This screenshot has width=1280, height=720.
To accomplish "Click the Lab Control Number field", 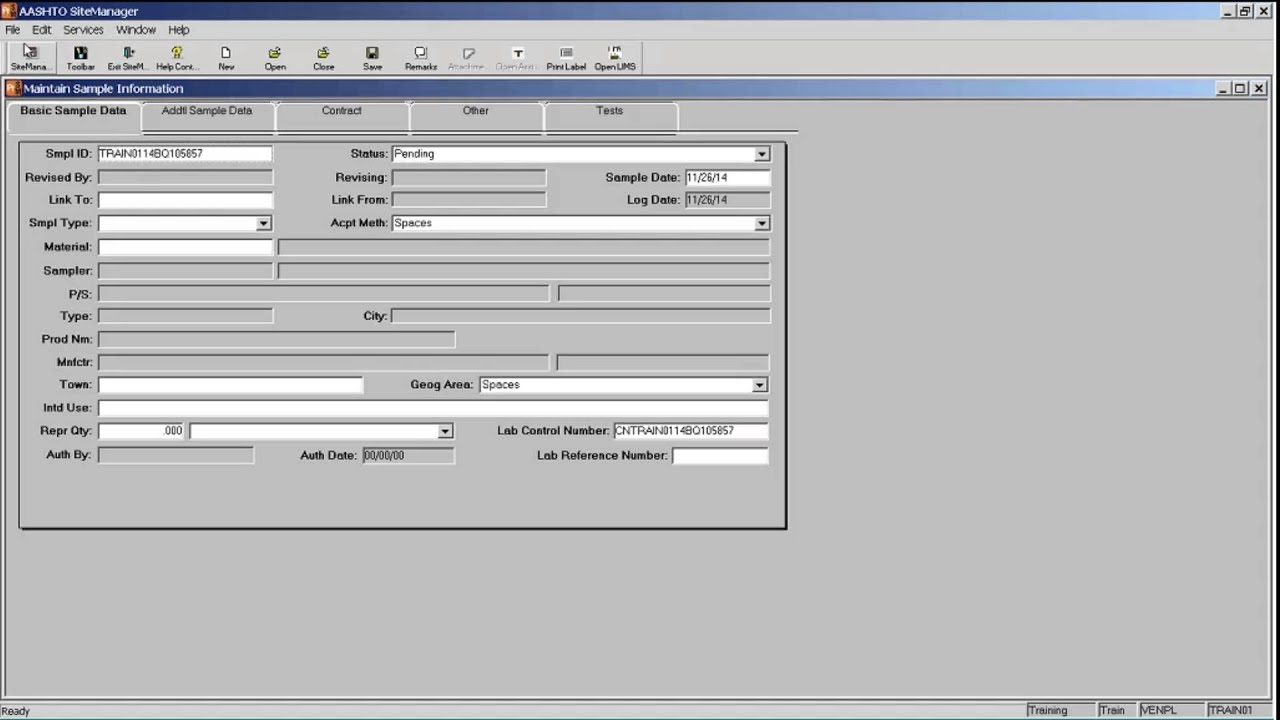I will click(x=691, y=431).
